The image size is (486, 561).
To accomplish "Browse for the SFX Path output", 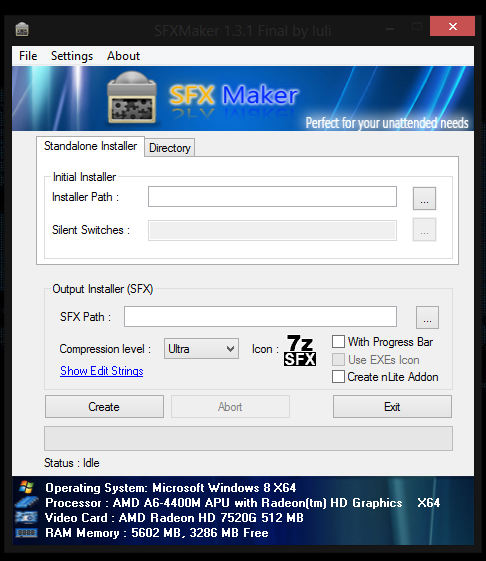I will [427, 317].
